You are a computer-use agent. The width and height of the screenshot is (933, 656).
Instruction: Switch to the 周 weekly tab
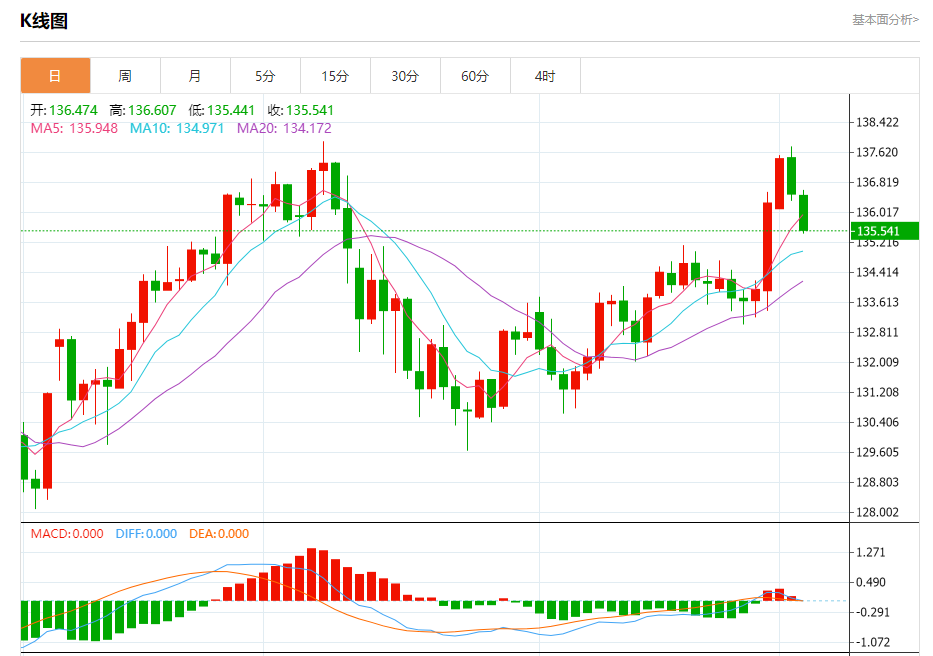(x=125, y=76)
